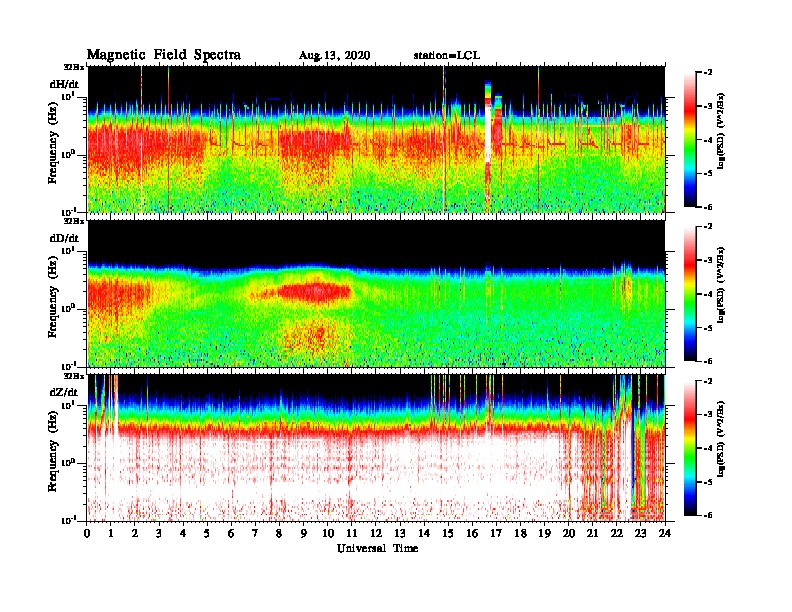Click the 10^1 frequency tick of the dH/dt panel
Image resolution: width=792 pixels, height=612 pixels.
[68, 96]
